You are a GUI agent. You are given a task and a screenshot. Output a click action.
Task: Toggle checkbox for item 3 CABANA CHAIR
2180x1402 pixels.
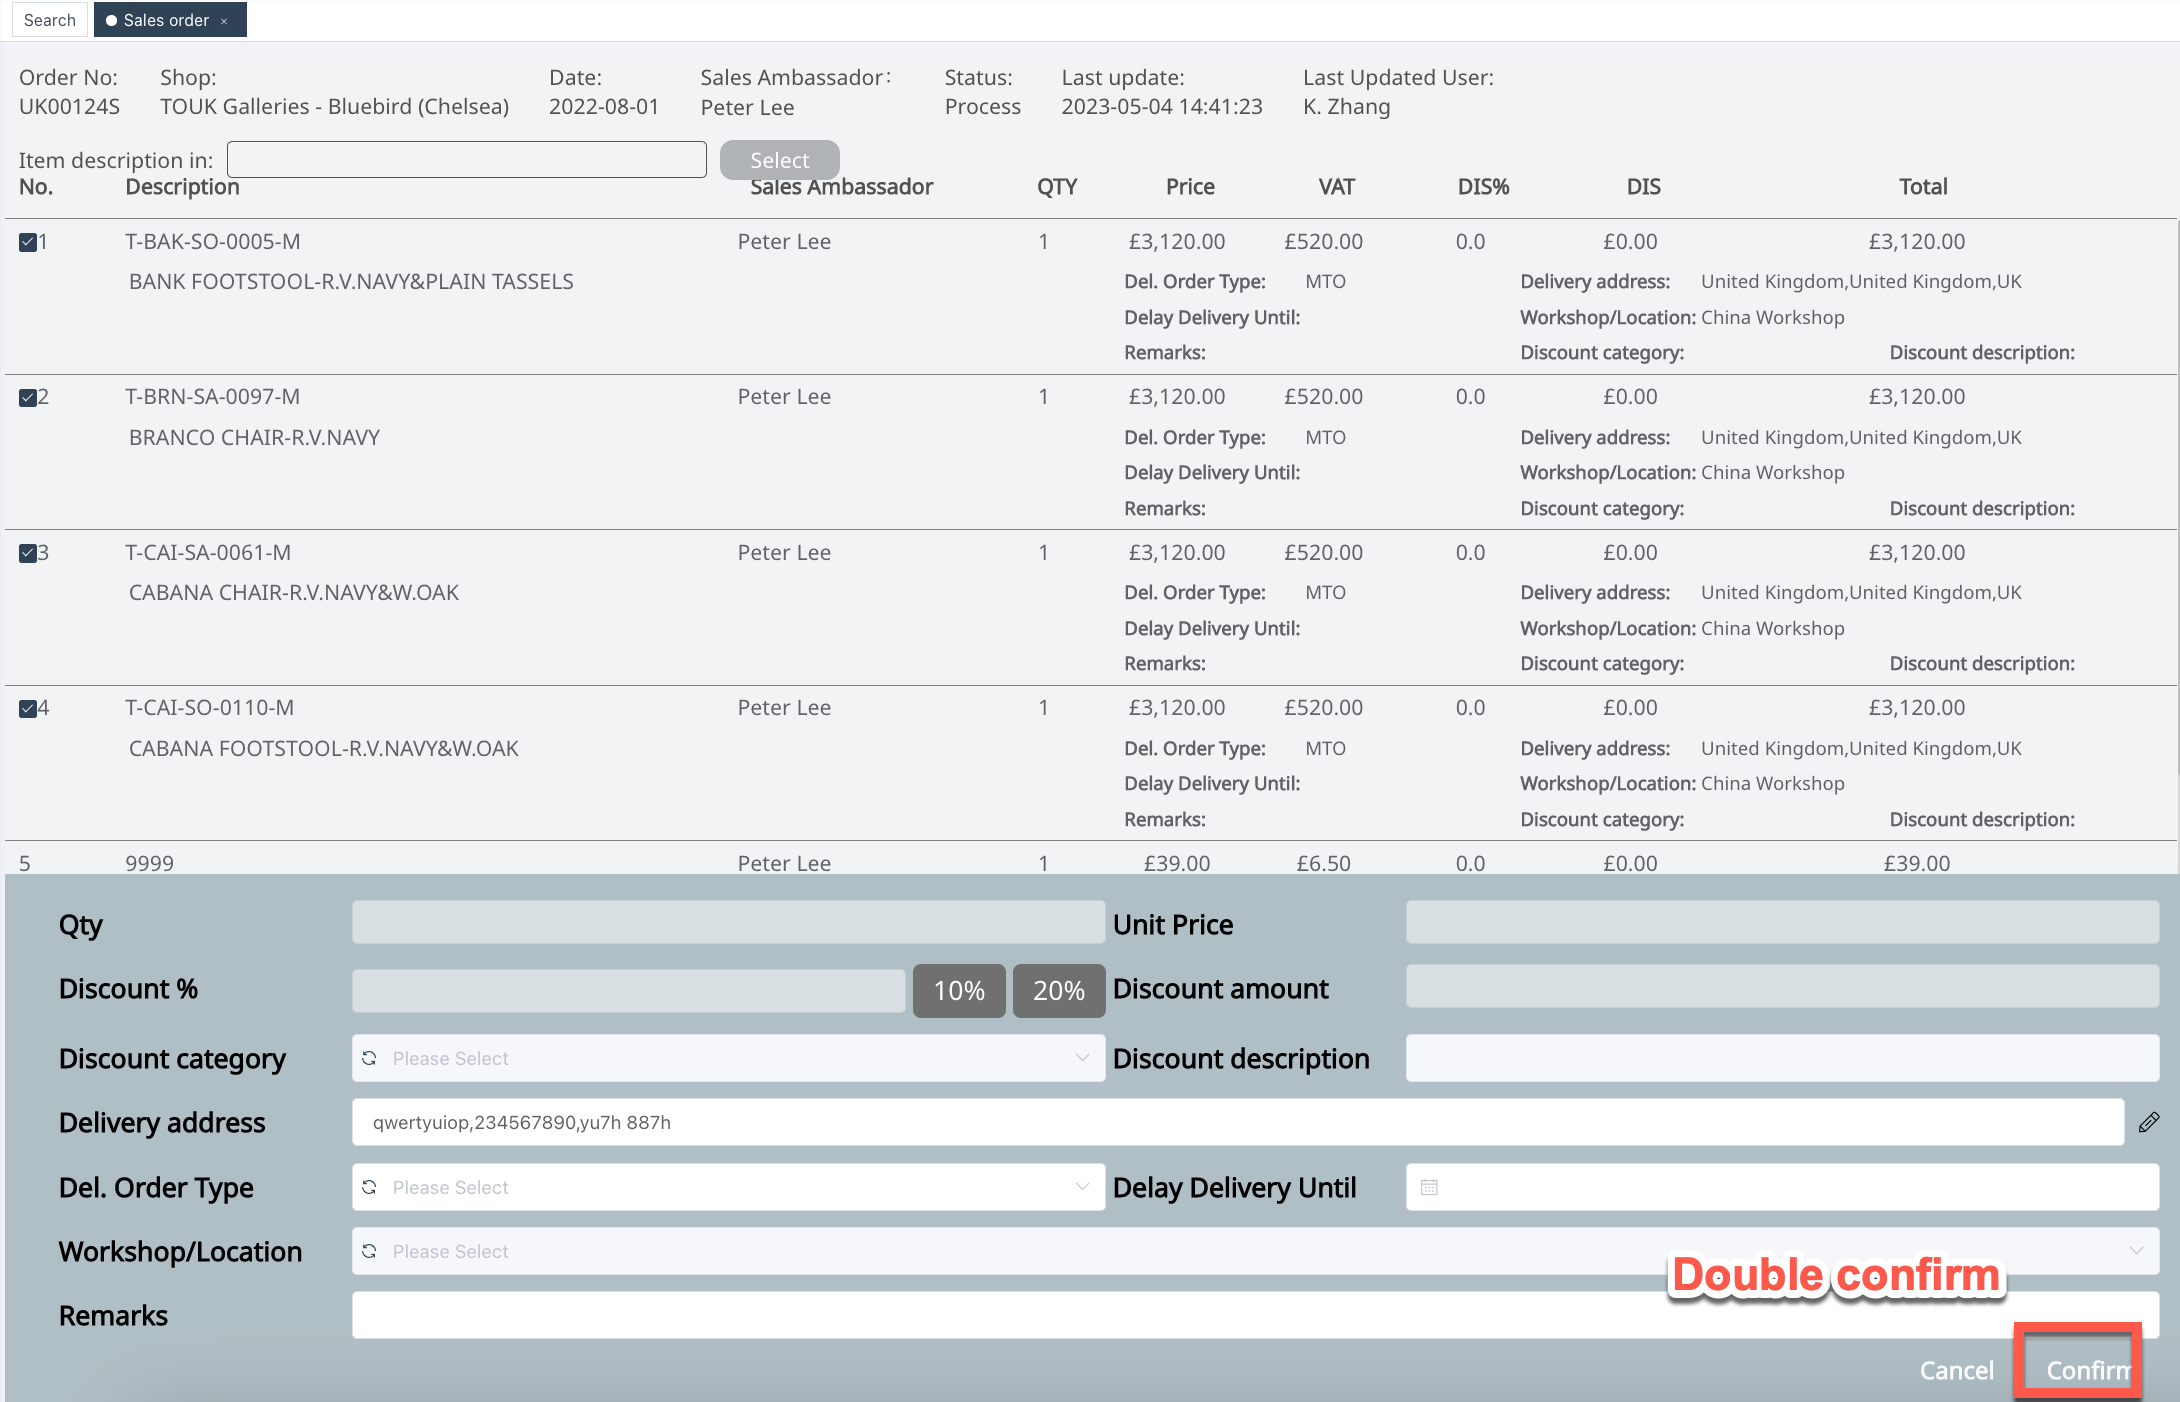[x=28, y=553]
